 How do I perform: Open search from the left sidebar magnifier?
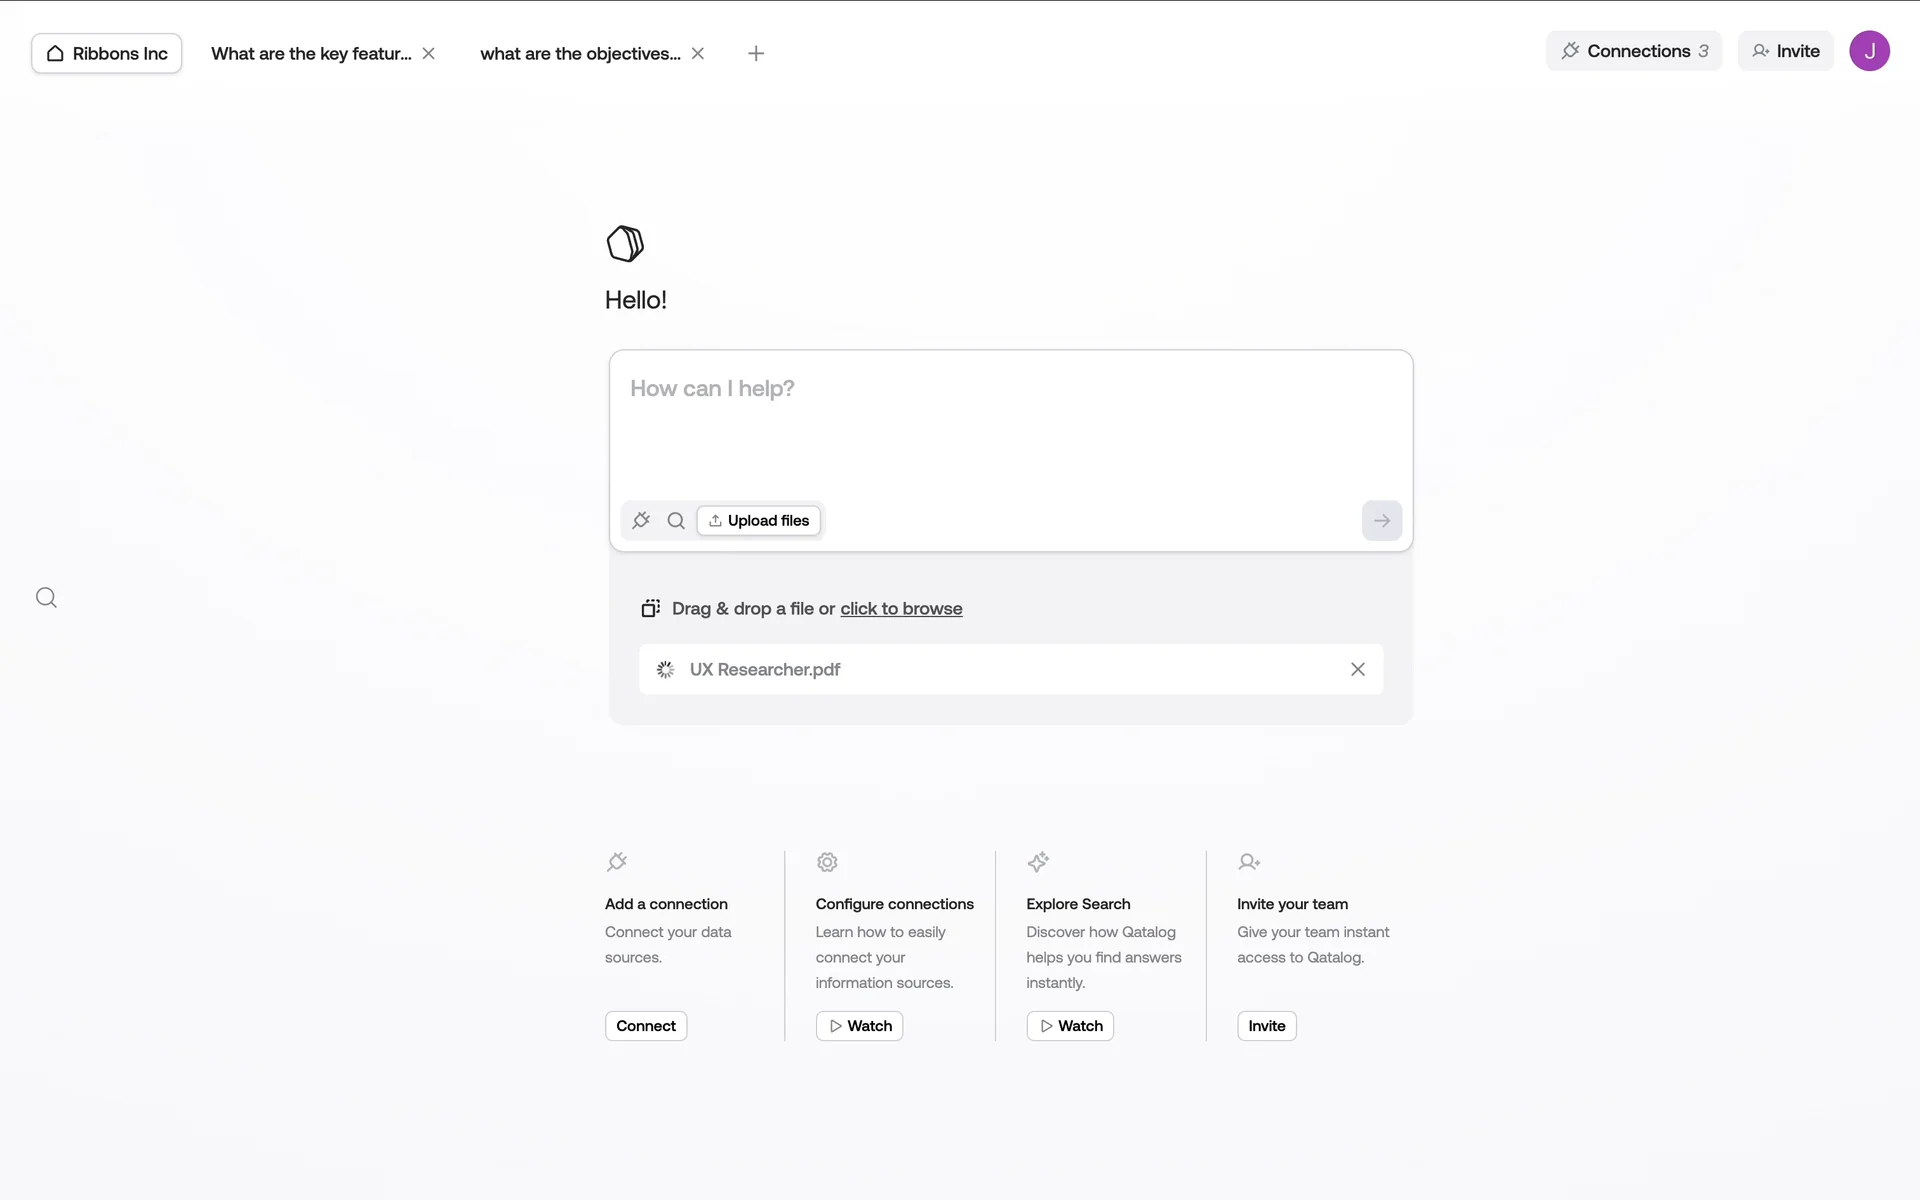pos(46,598)
